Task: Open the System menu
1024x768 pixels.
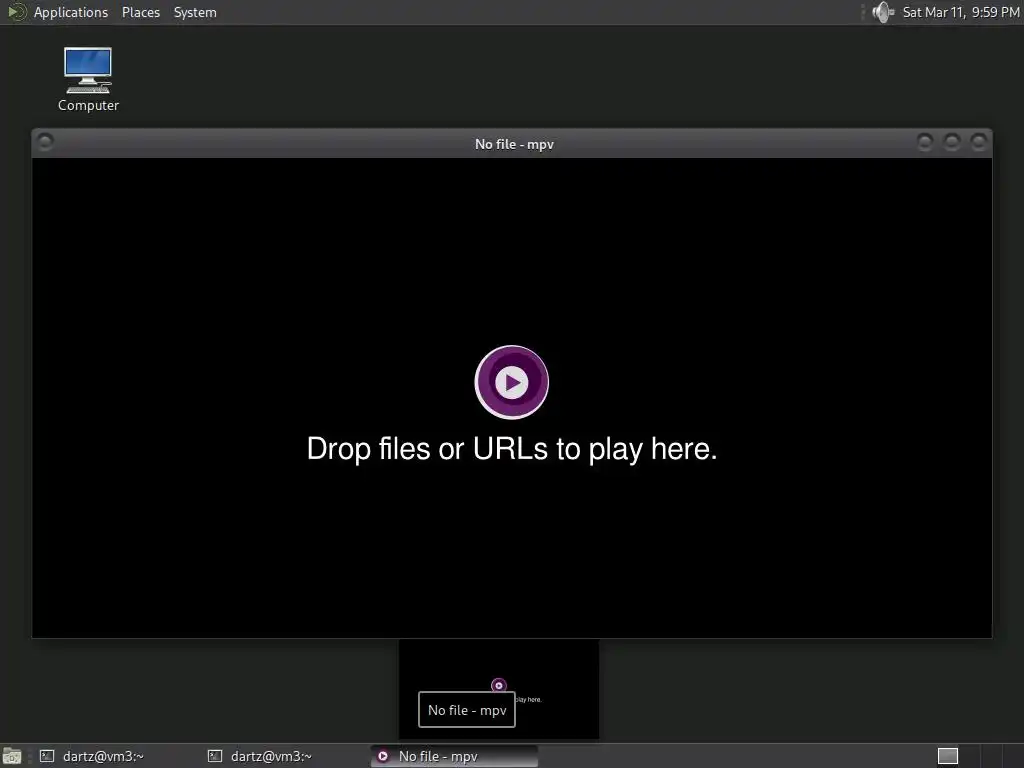Action: (195, 12)
